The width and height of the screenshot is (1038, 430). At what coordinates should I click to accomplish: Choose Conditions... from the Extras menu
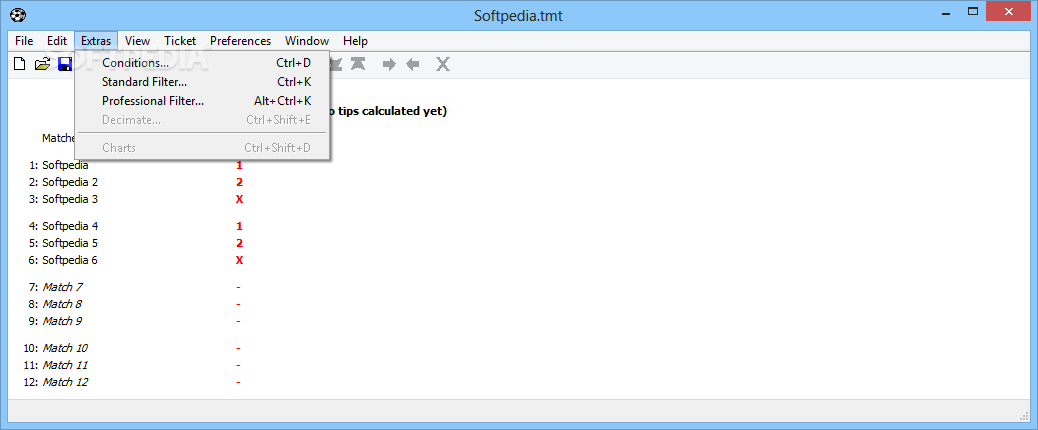pyautogui.click(x=203, y=63)
